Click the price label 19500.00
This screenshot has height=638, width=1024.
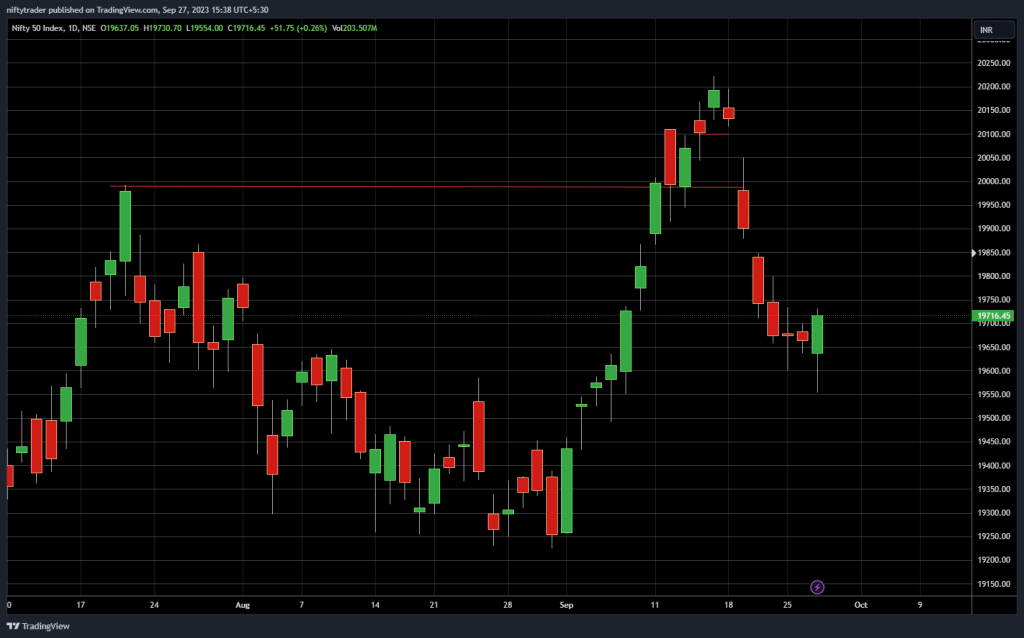point(993,418)
